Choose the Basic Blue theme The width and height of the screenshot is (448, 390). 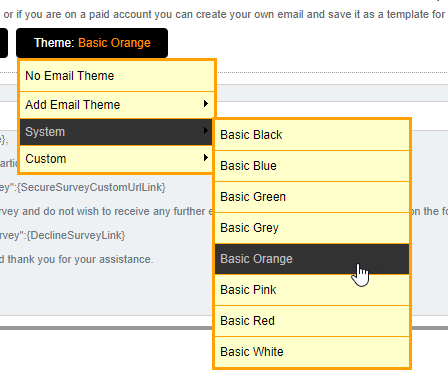pyautogui.click(x=312, y=166)
